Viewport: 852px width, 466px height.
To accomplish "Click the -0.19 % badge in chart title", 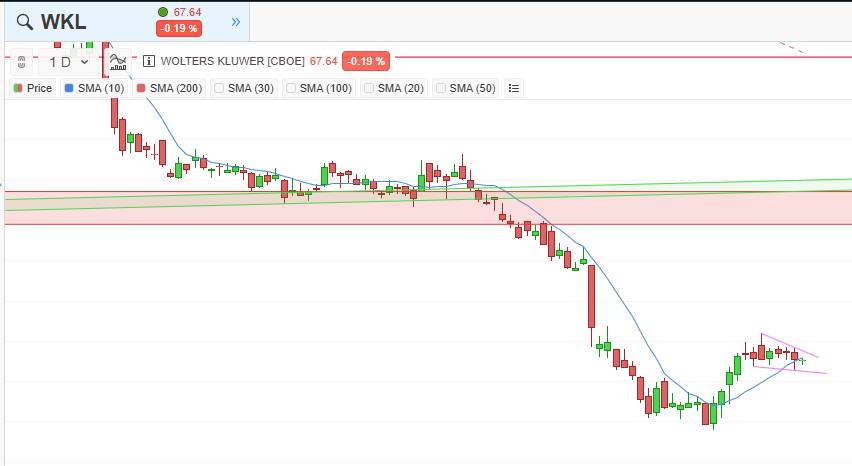I will [366, 61].
